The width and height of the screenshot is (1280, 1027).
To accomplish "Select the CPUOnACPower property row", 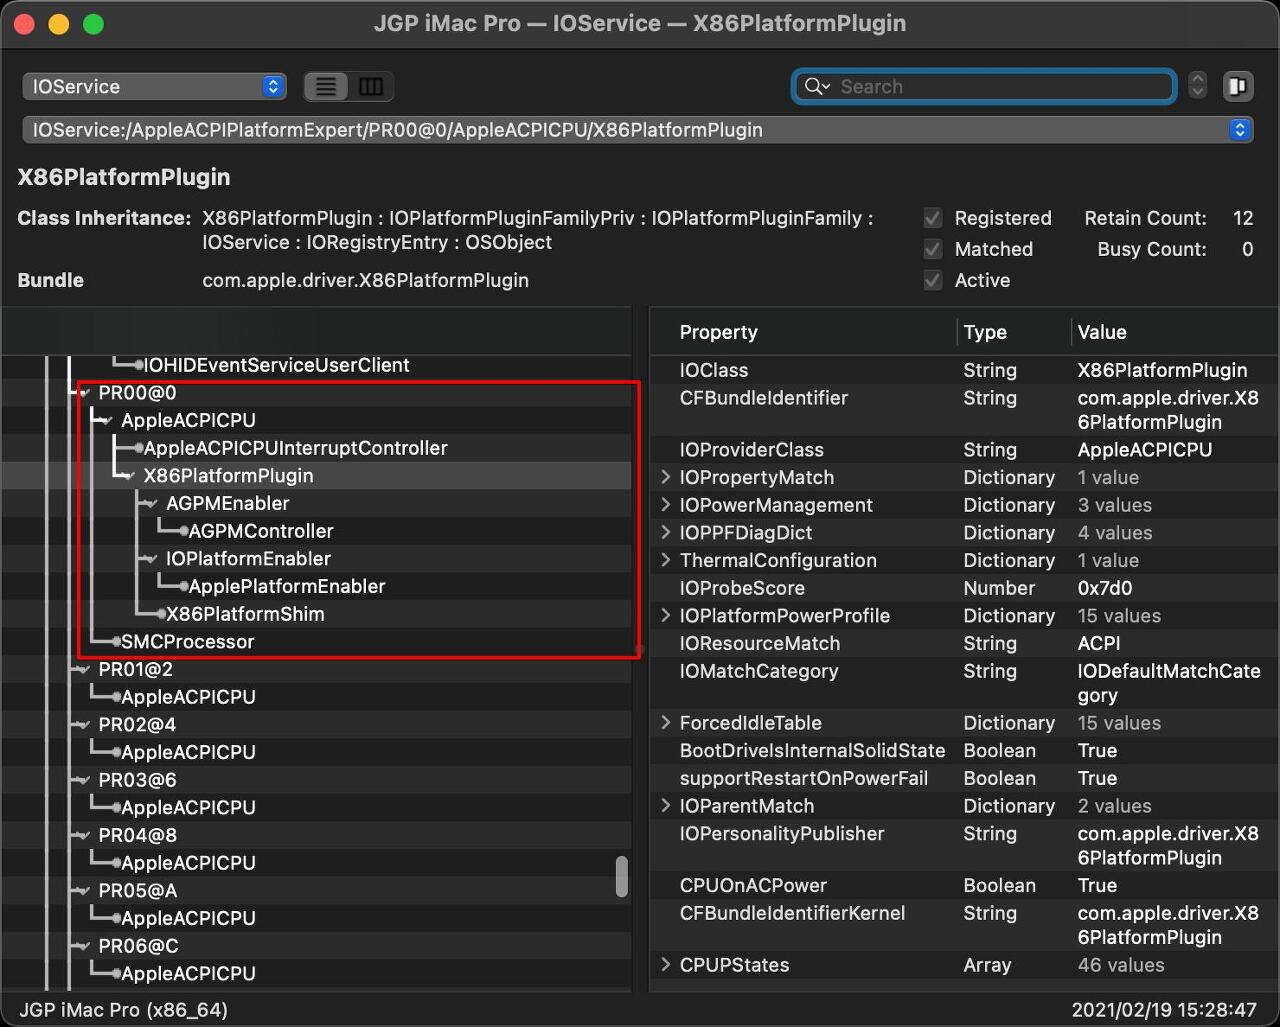I will point(964,885).
